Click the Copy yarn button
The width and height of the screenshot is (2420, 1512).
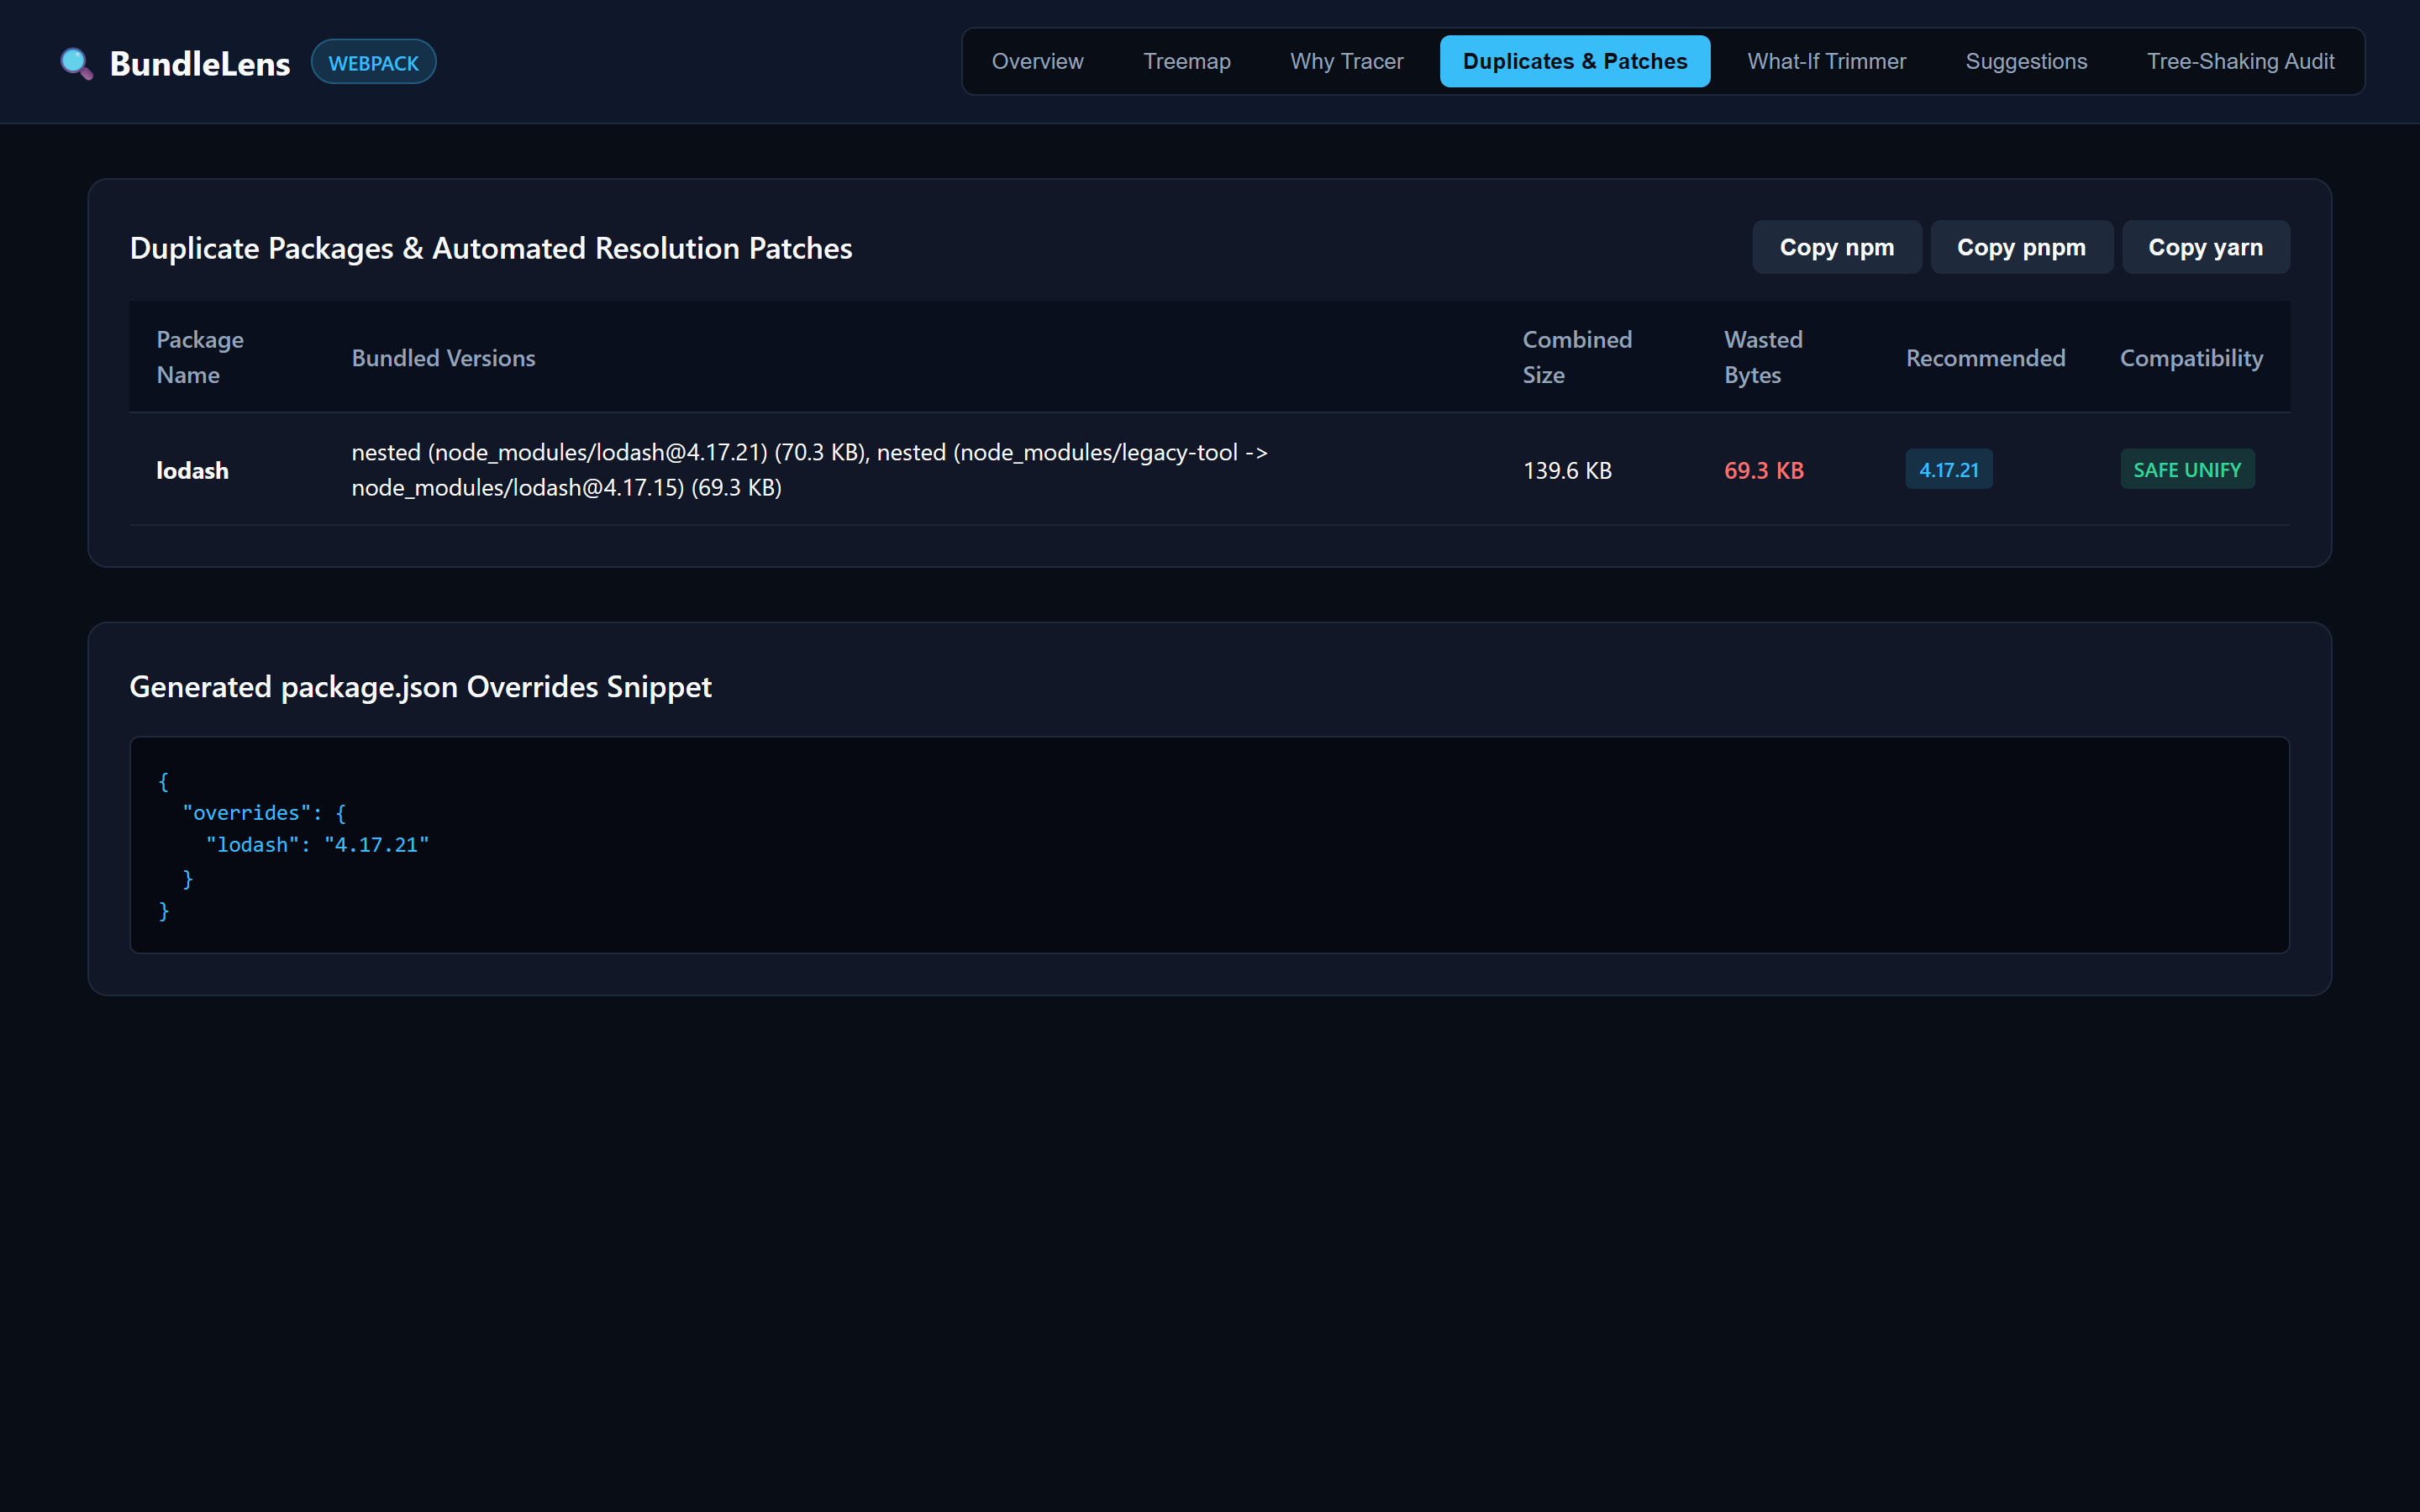pos(2205,247)
